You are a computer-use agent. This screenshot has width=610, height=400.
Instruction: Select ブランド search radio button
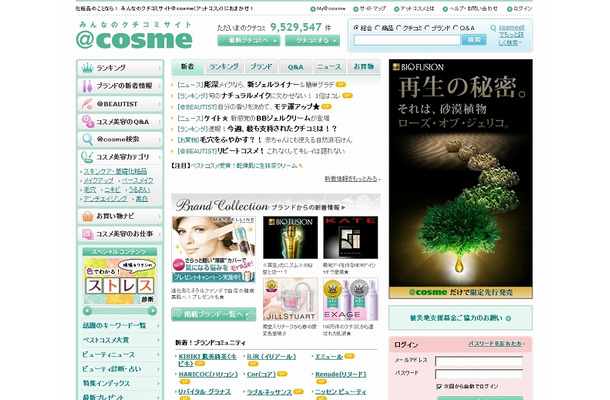point(427,28)
